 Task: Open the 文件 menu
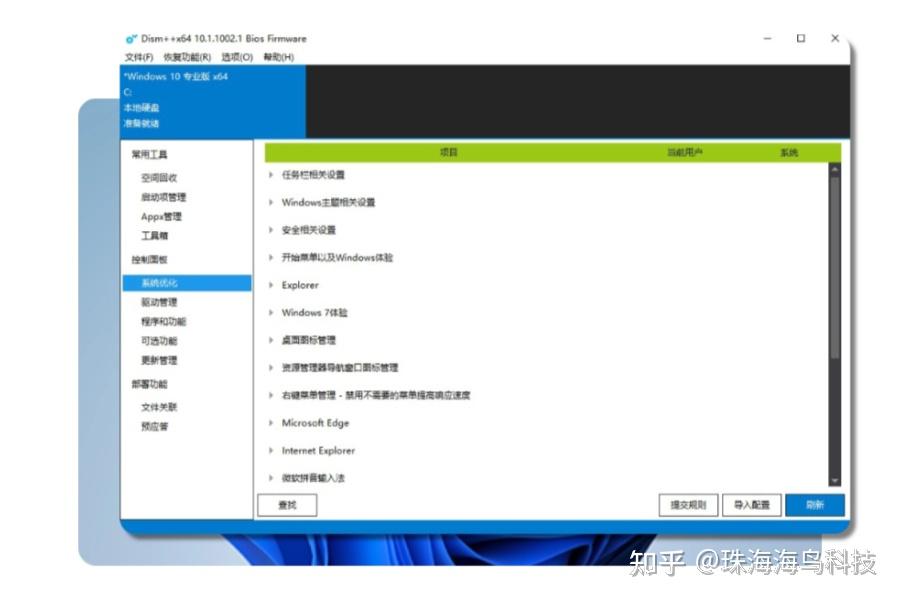[138, 55]
